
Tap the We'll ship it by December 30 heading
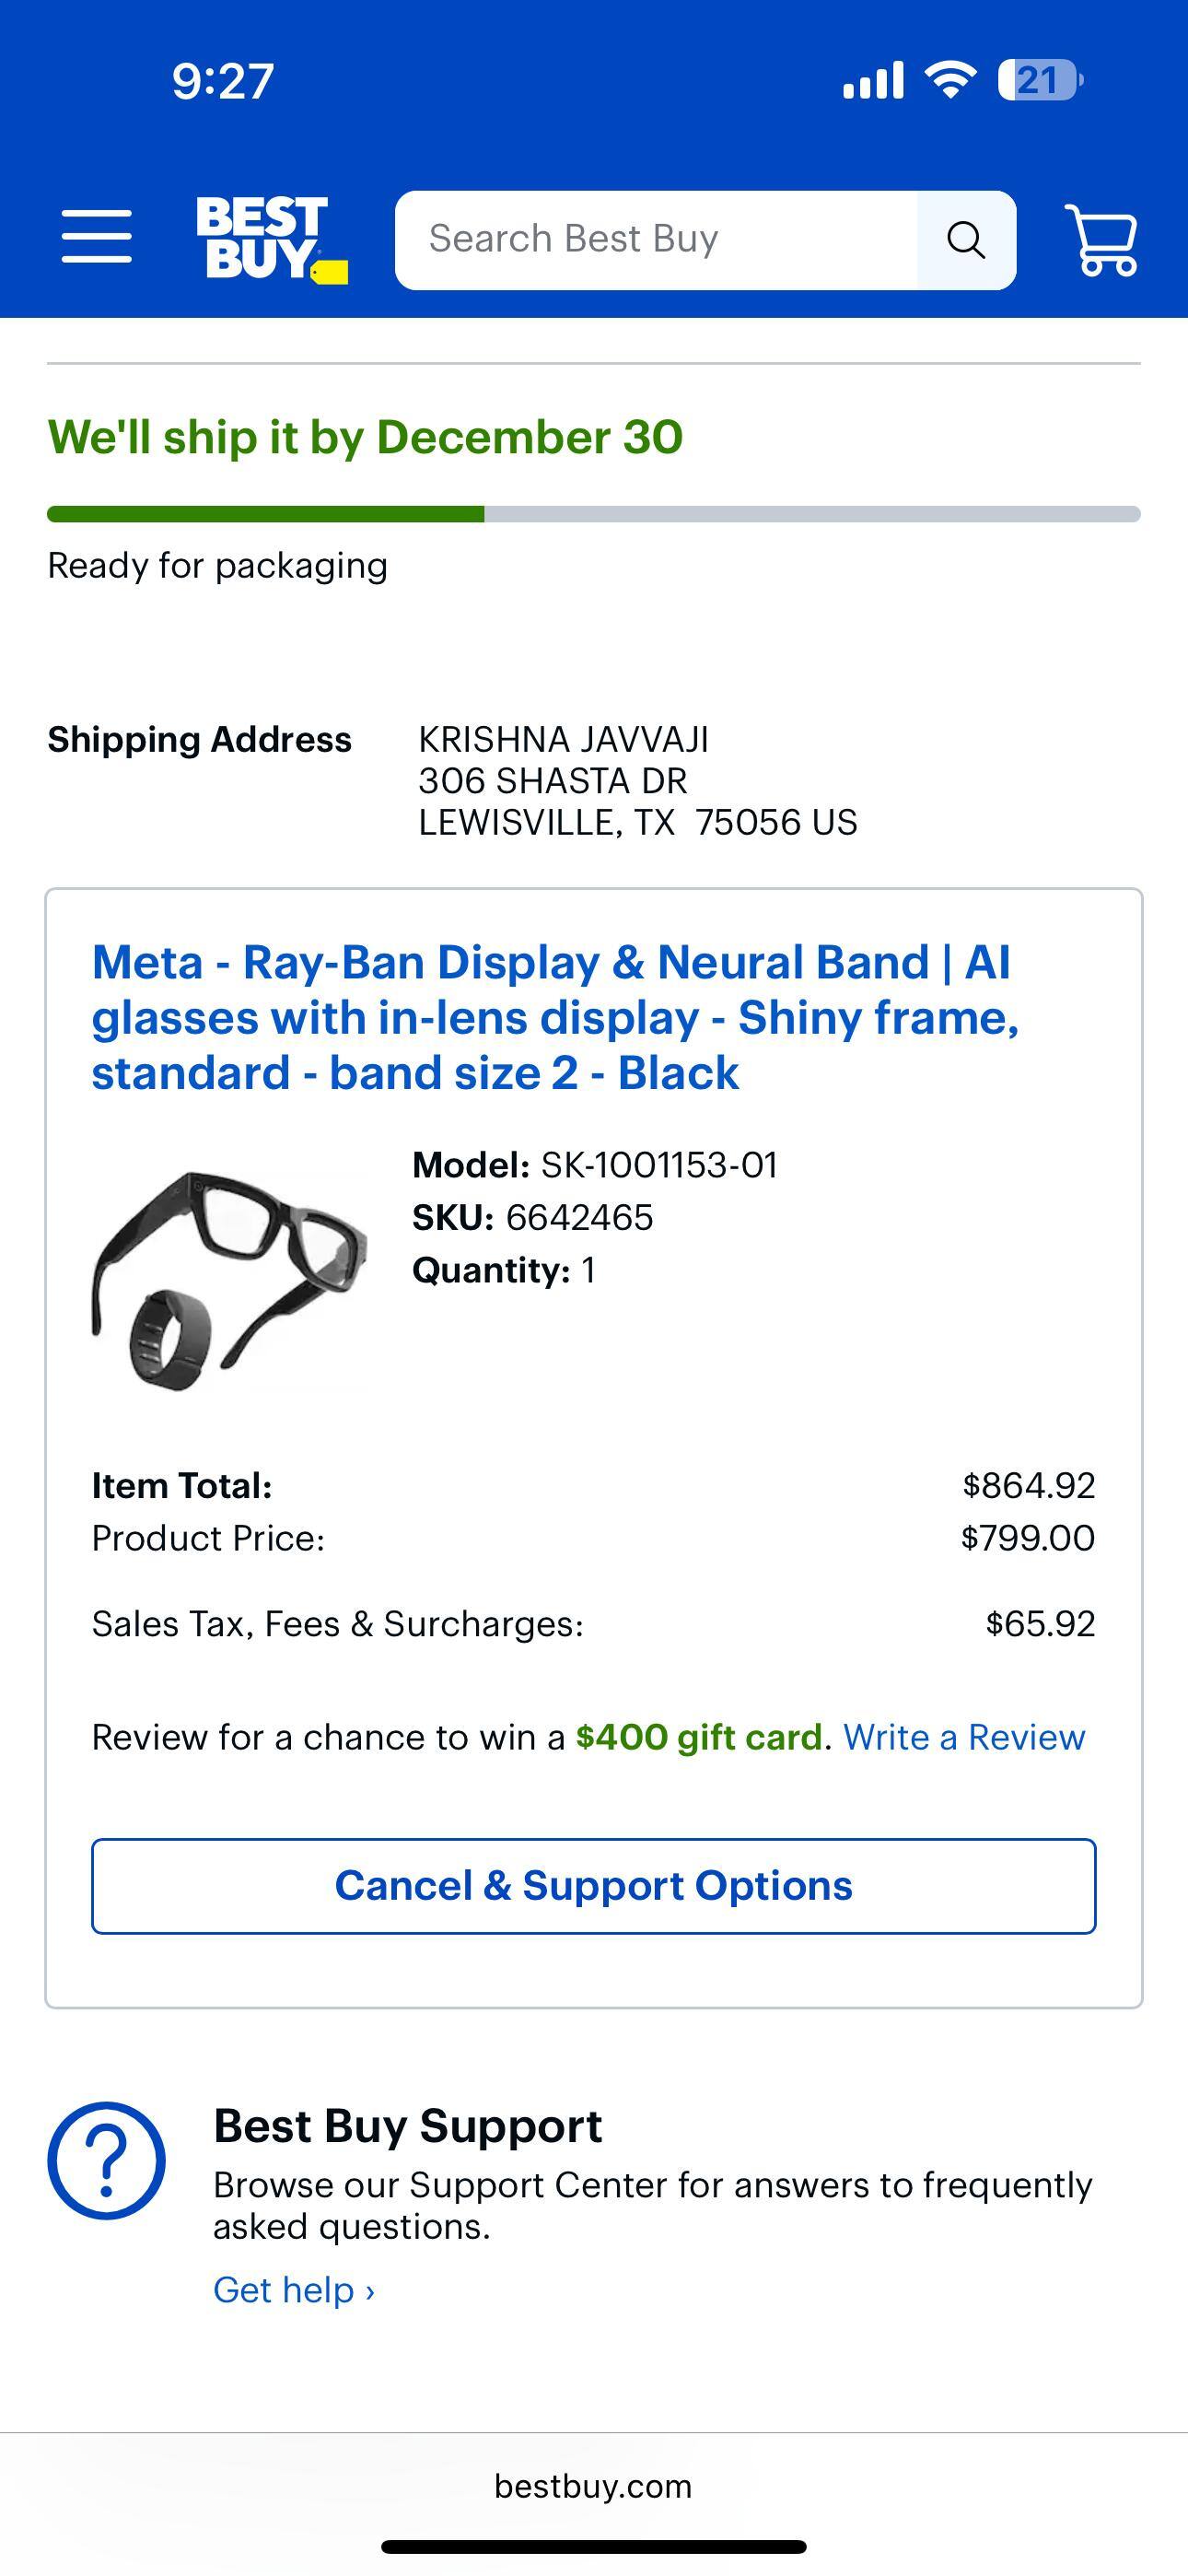click(365, 437)
